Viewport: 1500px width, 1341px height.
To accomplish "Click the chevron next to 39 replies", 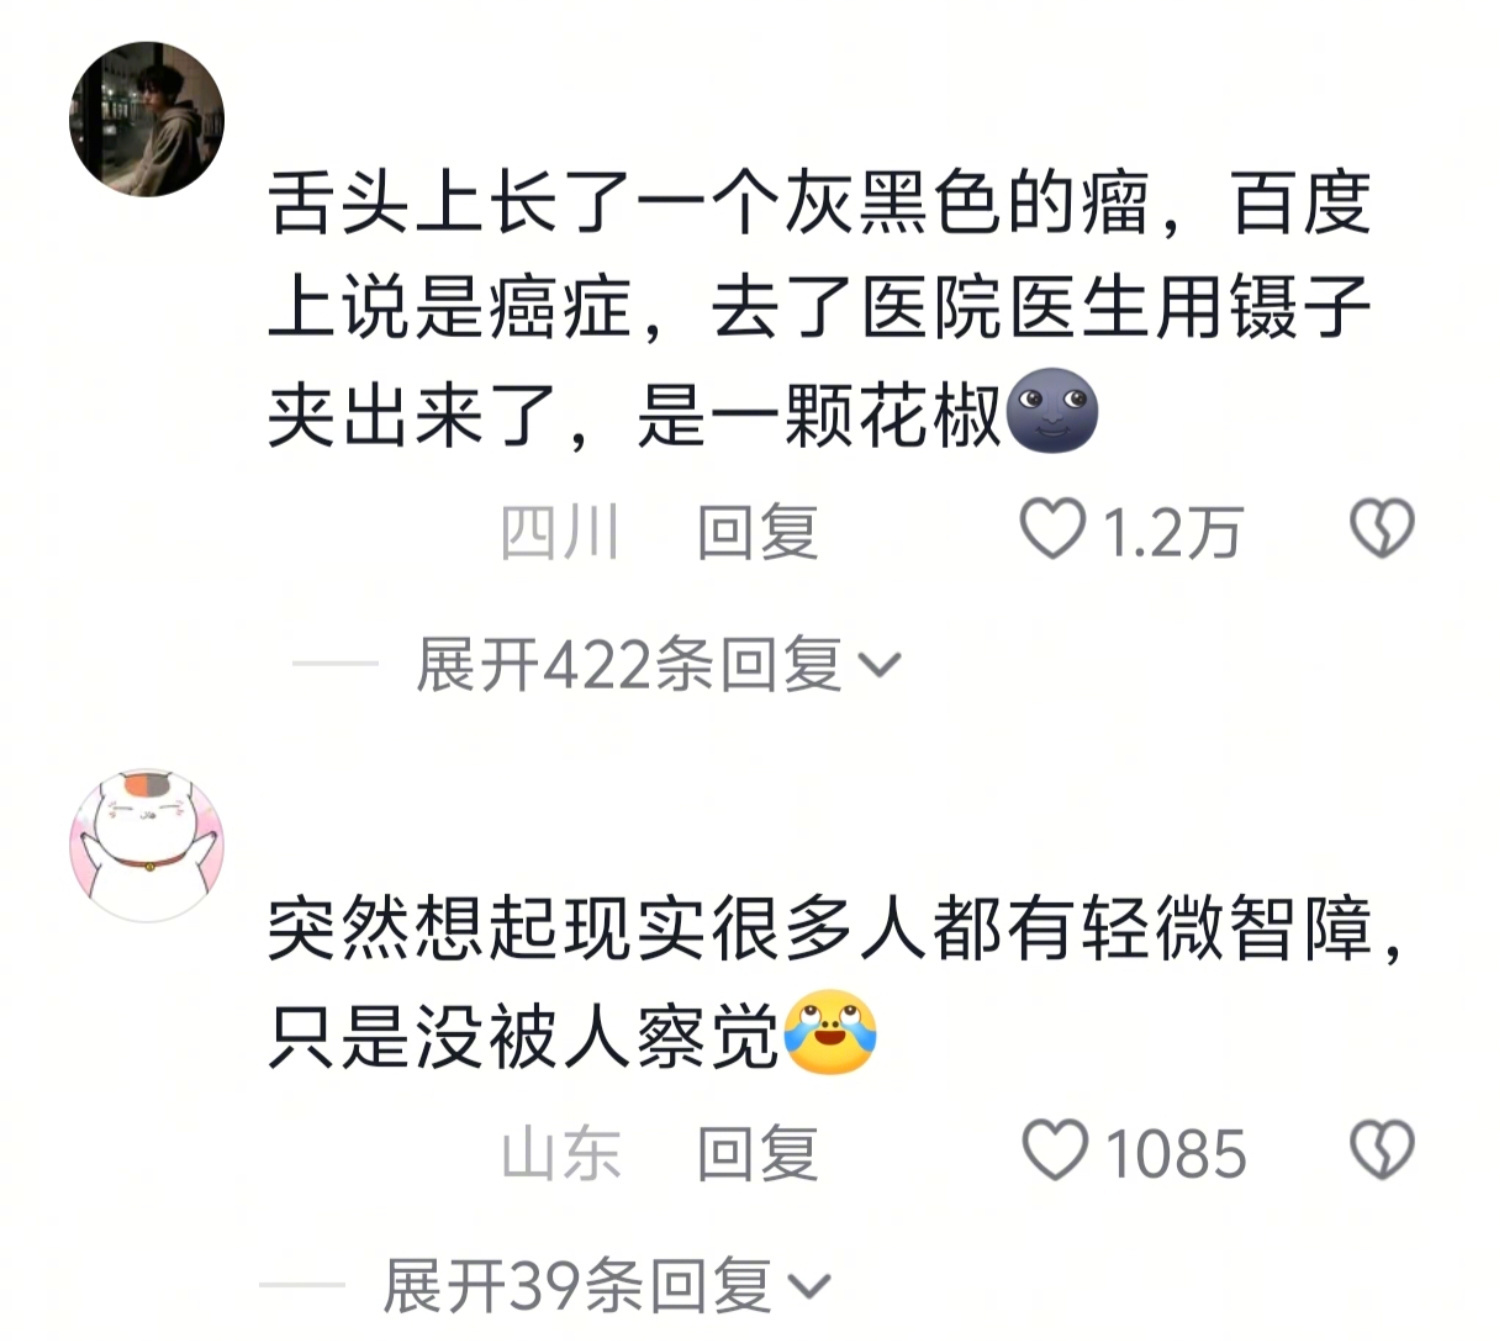I will point(810,1287).
